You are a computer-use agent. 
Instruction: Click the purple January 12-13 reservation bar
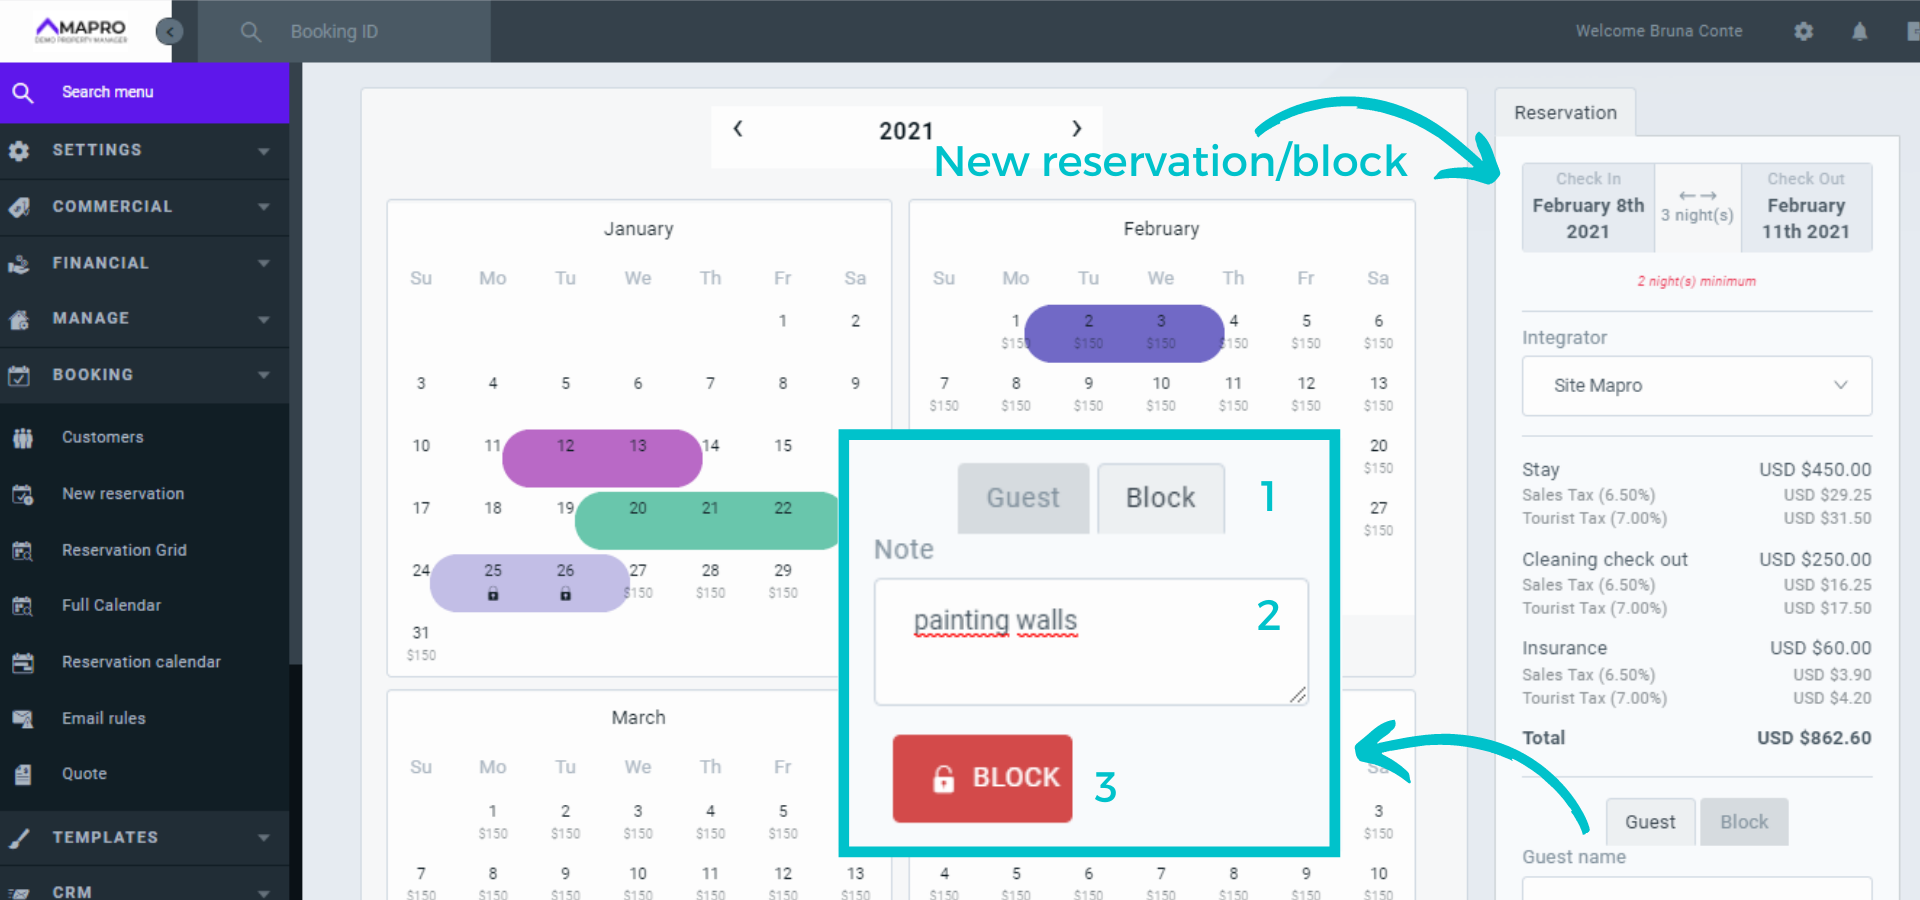click(602, 459)
